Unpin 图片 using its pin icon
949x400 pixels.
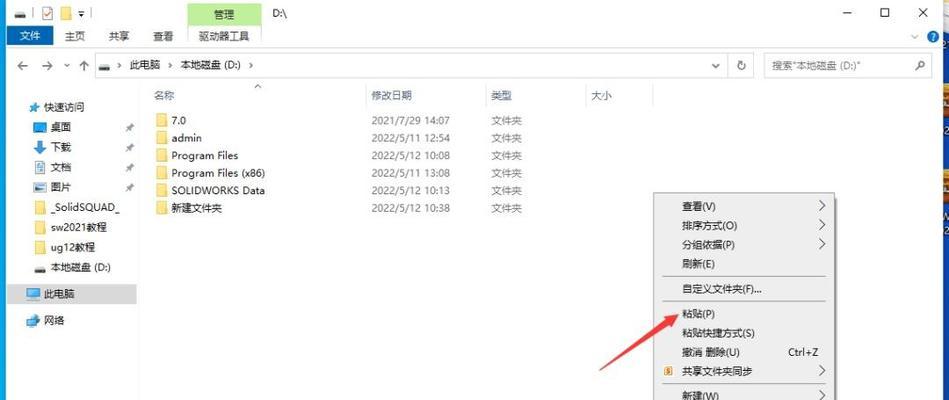(x=129, y=188)
